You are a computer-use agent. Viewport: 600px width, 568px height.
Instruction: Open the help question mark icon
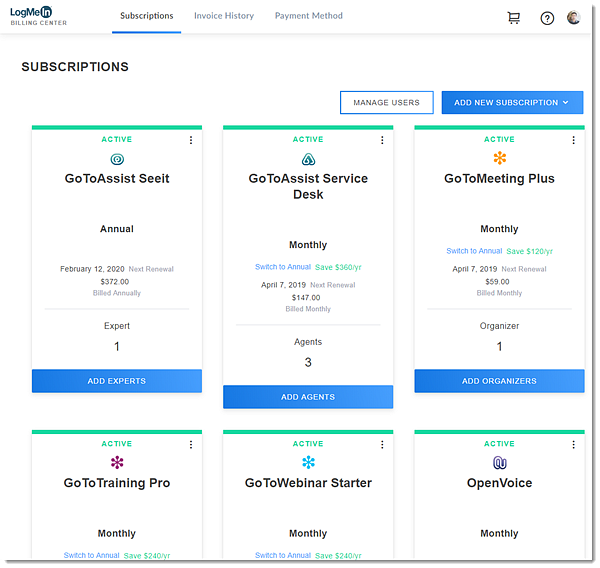pyautogui.click(x=548, y=18)
